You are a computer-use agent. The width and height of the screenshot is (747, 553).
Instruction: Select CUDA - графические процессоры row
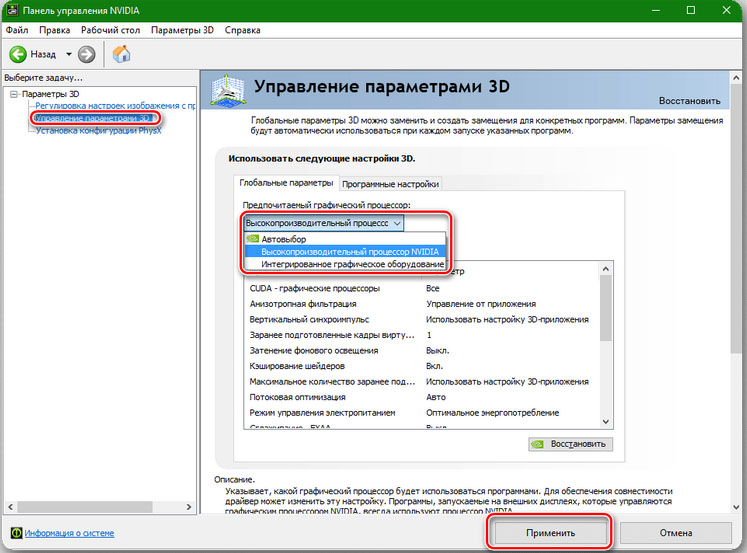click(x=421, y=288)
